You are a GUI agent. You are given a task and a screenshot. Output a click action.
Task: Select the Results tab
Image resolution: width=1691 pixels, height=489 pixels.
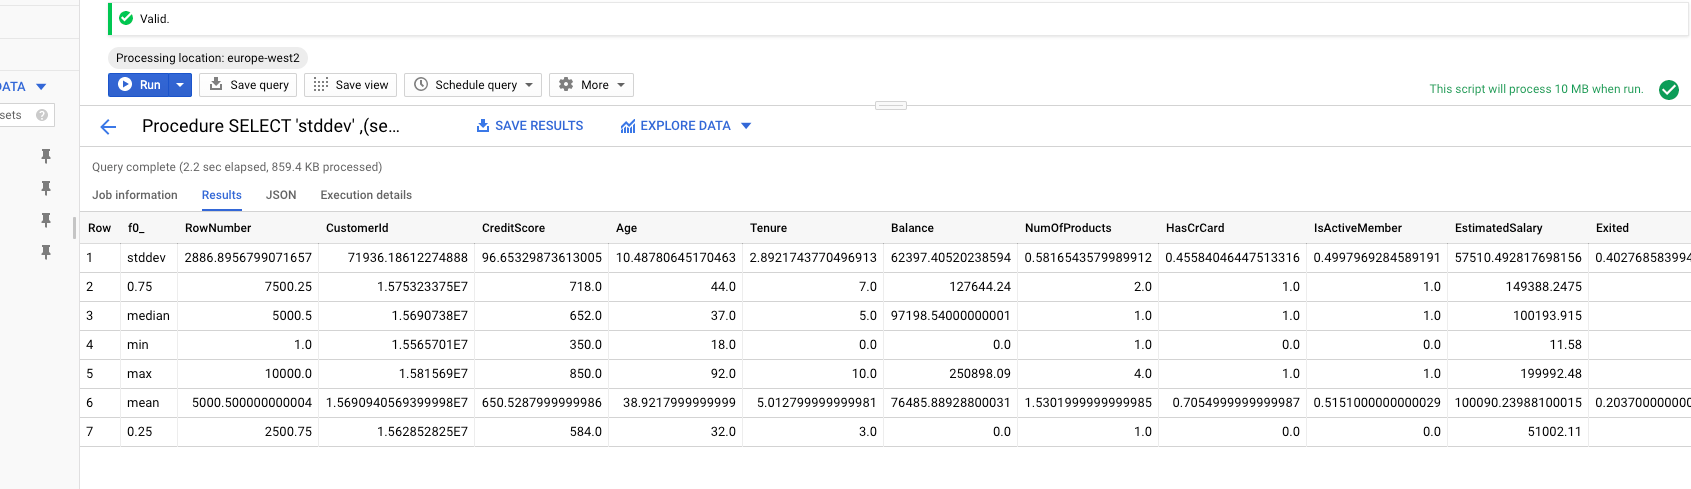click(x=222, y=195)
